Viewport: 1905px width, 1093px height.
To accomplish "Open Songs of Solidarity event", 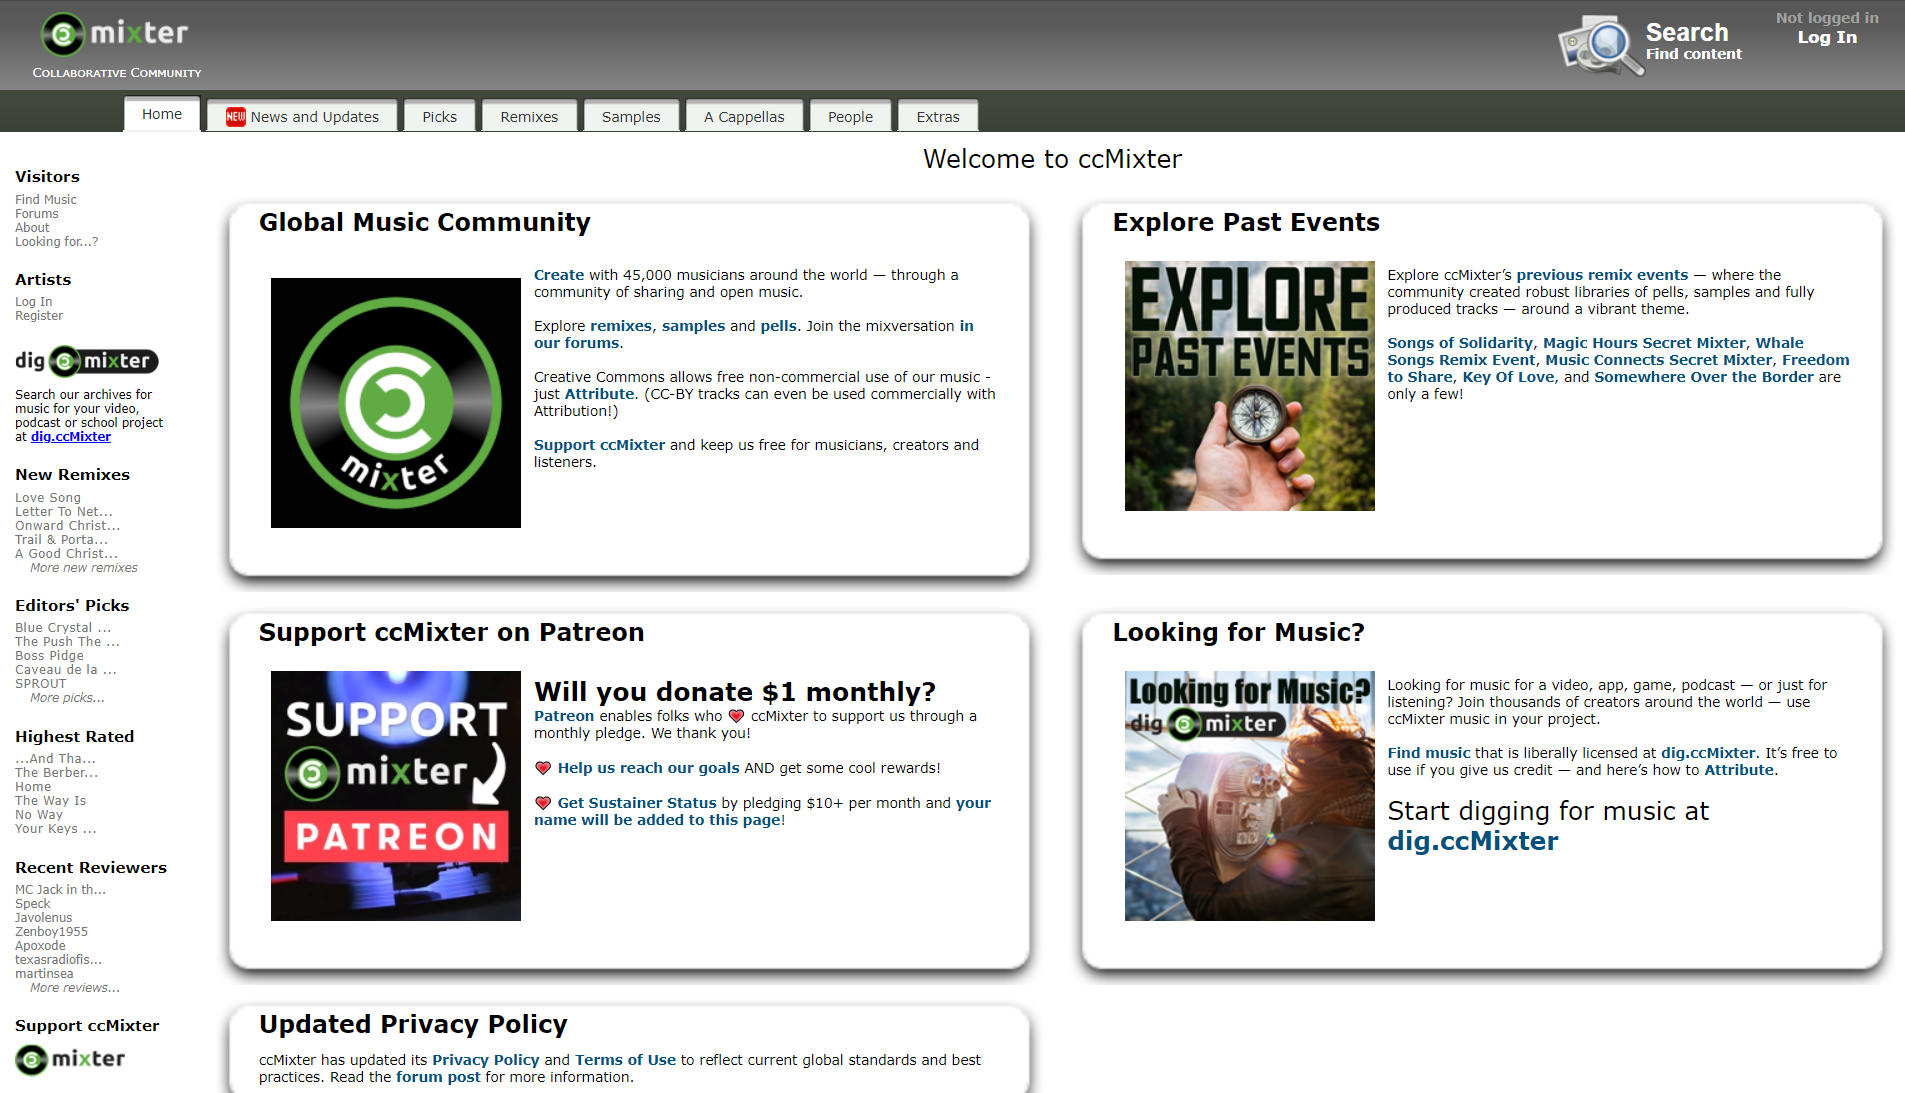I will pyautogui.click(x=1460, y=343).
